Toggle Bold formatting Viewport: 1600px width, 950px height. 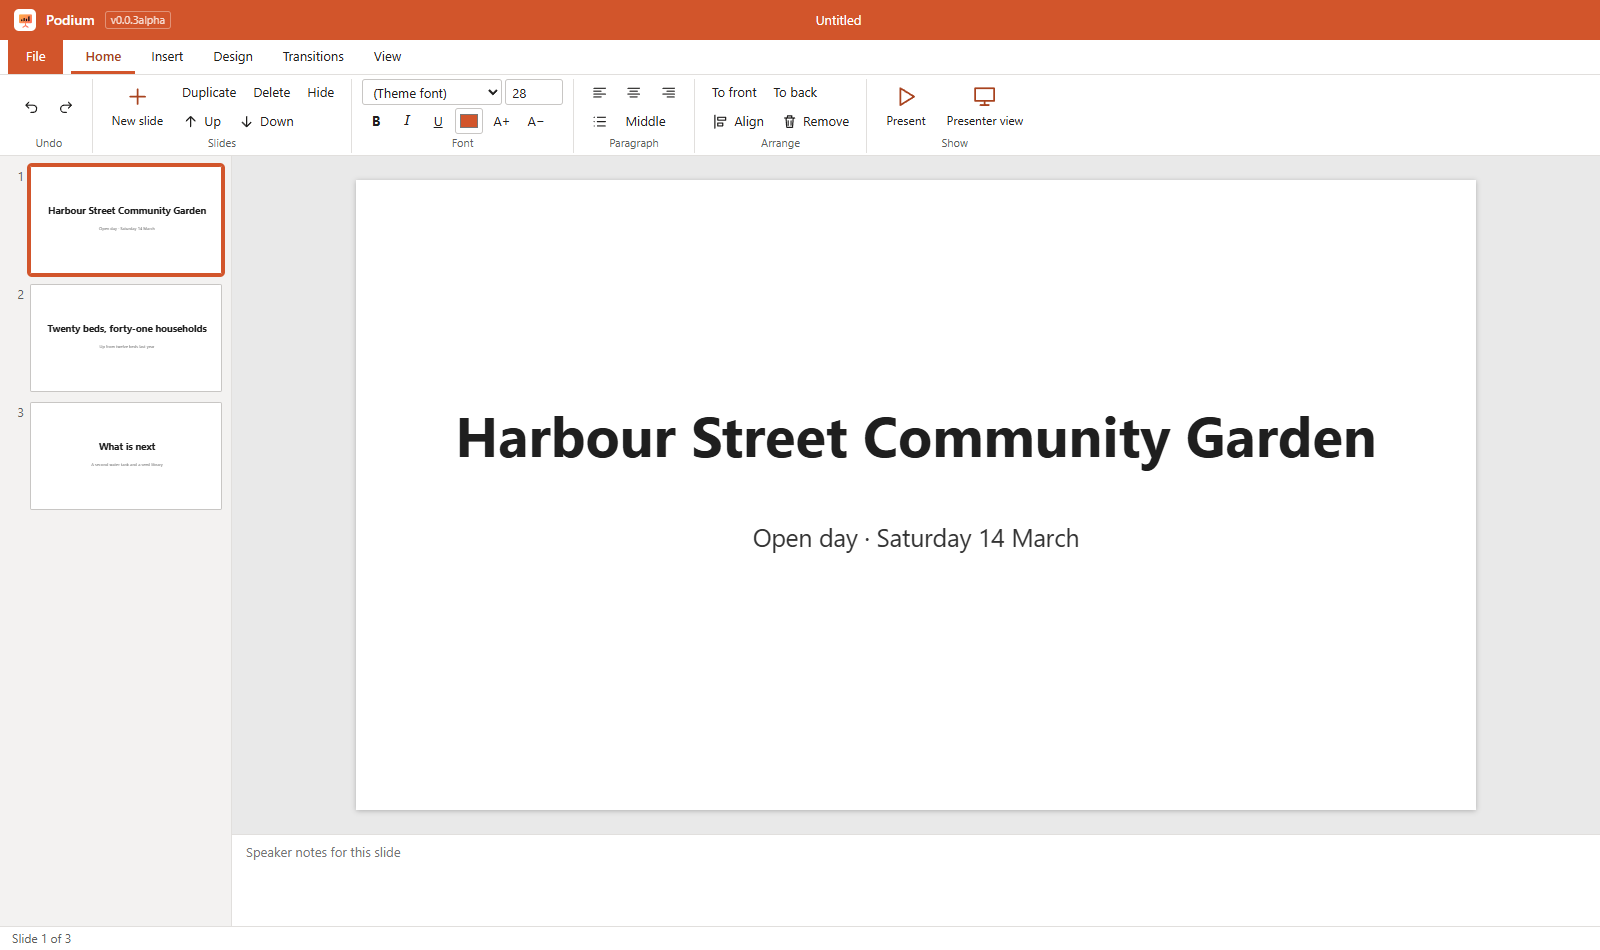pos(376,121)
